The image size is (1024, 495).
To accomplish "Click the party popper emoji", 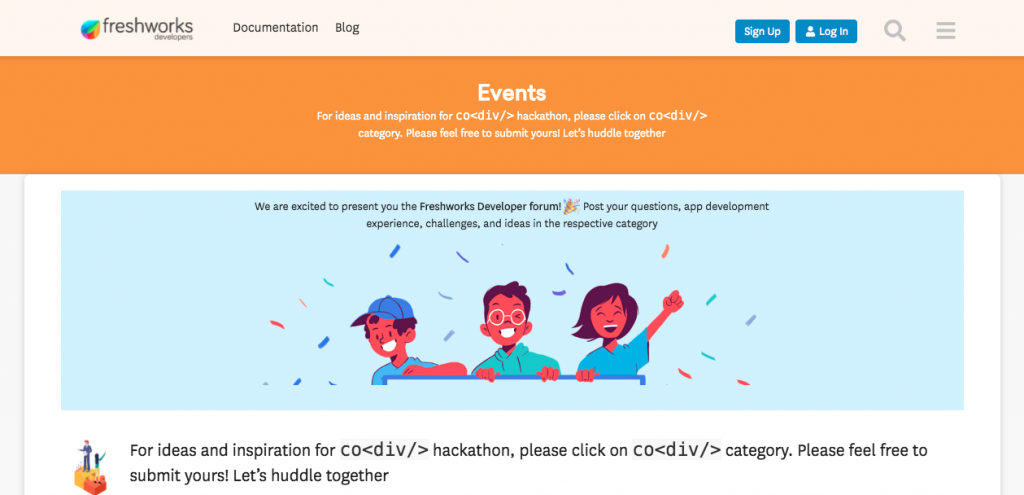I will pyautogui.click(x=571, y=206).
